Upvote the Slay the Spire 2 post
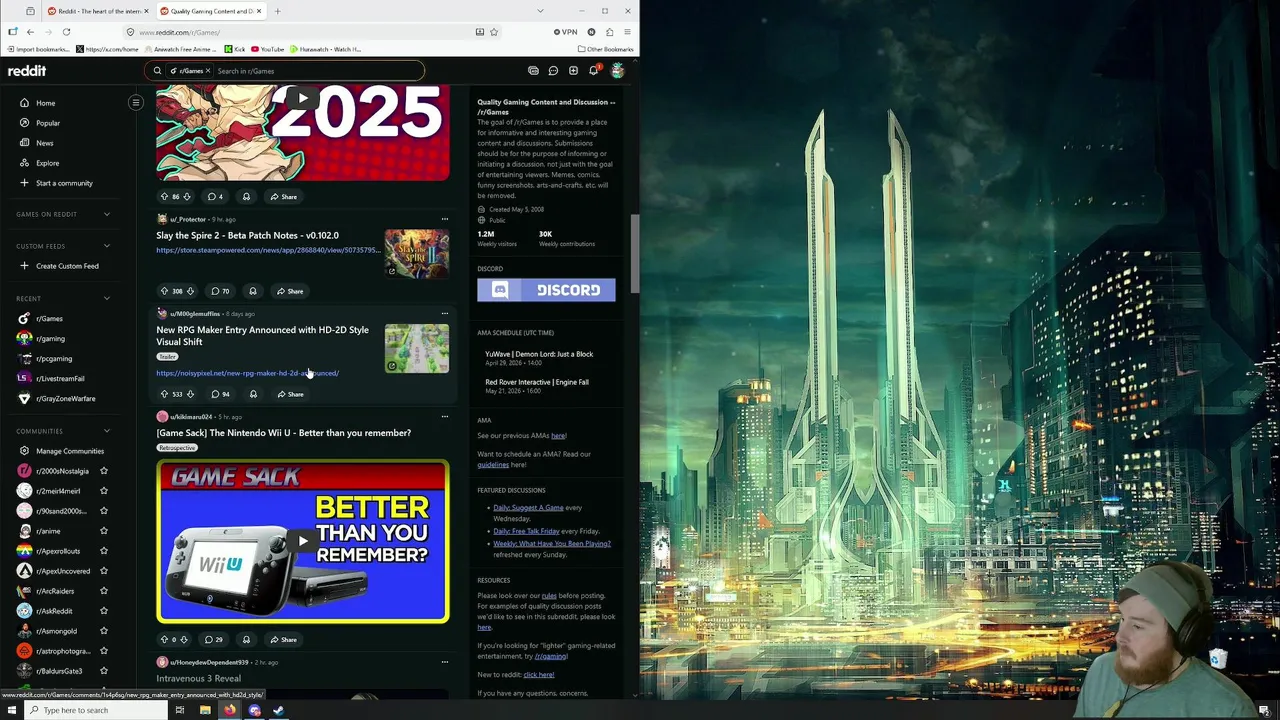The width and height of the screenshot is (1280, 720). click(x=164, y=291)
